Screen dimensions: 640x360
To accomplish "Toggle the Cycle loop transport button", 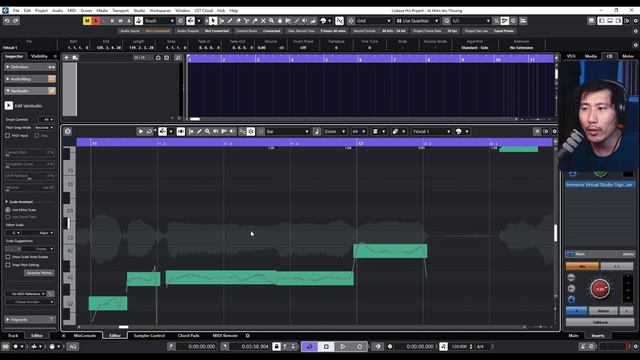I will click(x=309, y=347).
